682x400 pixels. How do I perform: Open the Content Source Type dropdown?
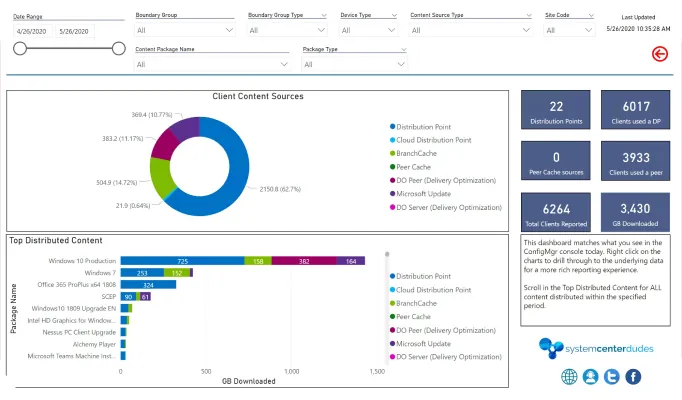click(x=471, y=30)
